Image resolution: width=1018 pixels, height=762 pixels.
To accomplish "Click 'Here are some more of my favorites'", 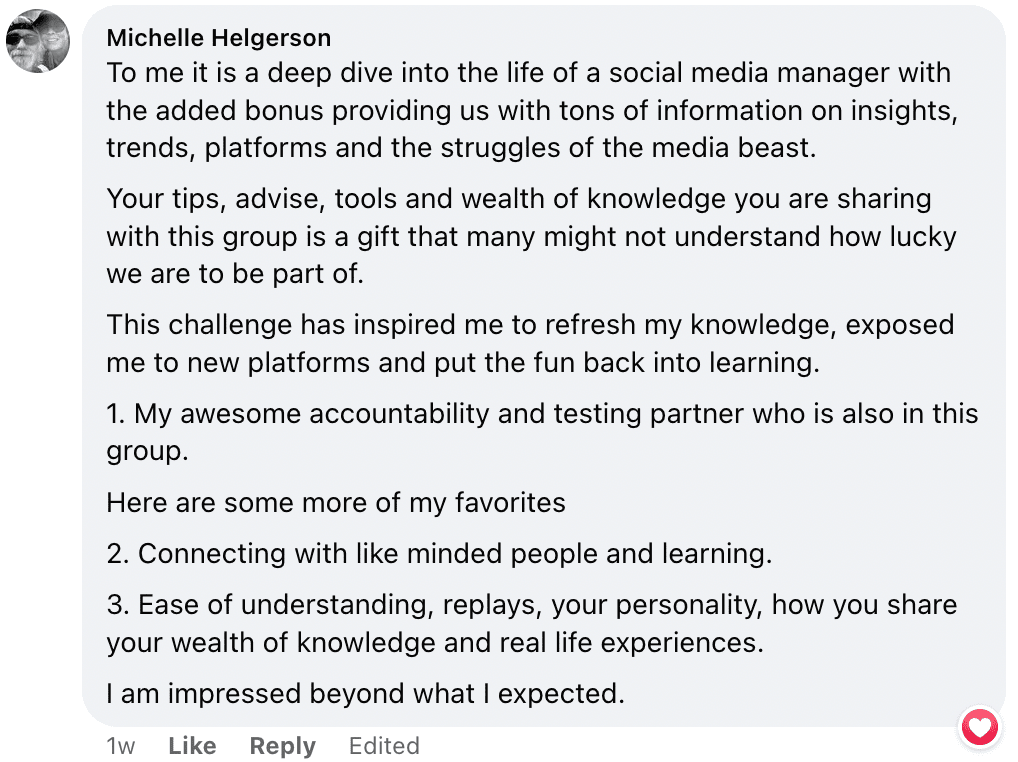I will pos(336,503).
